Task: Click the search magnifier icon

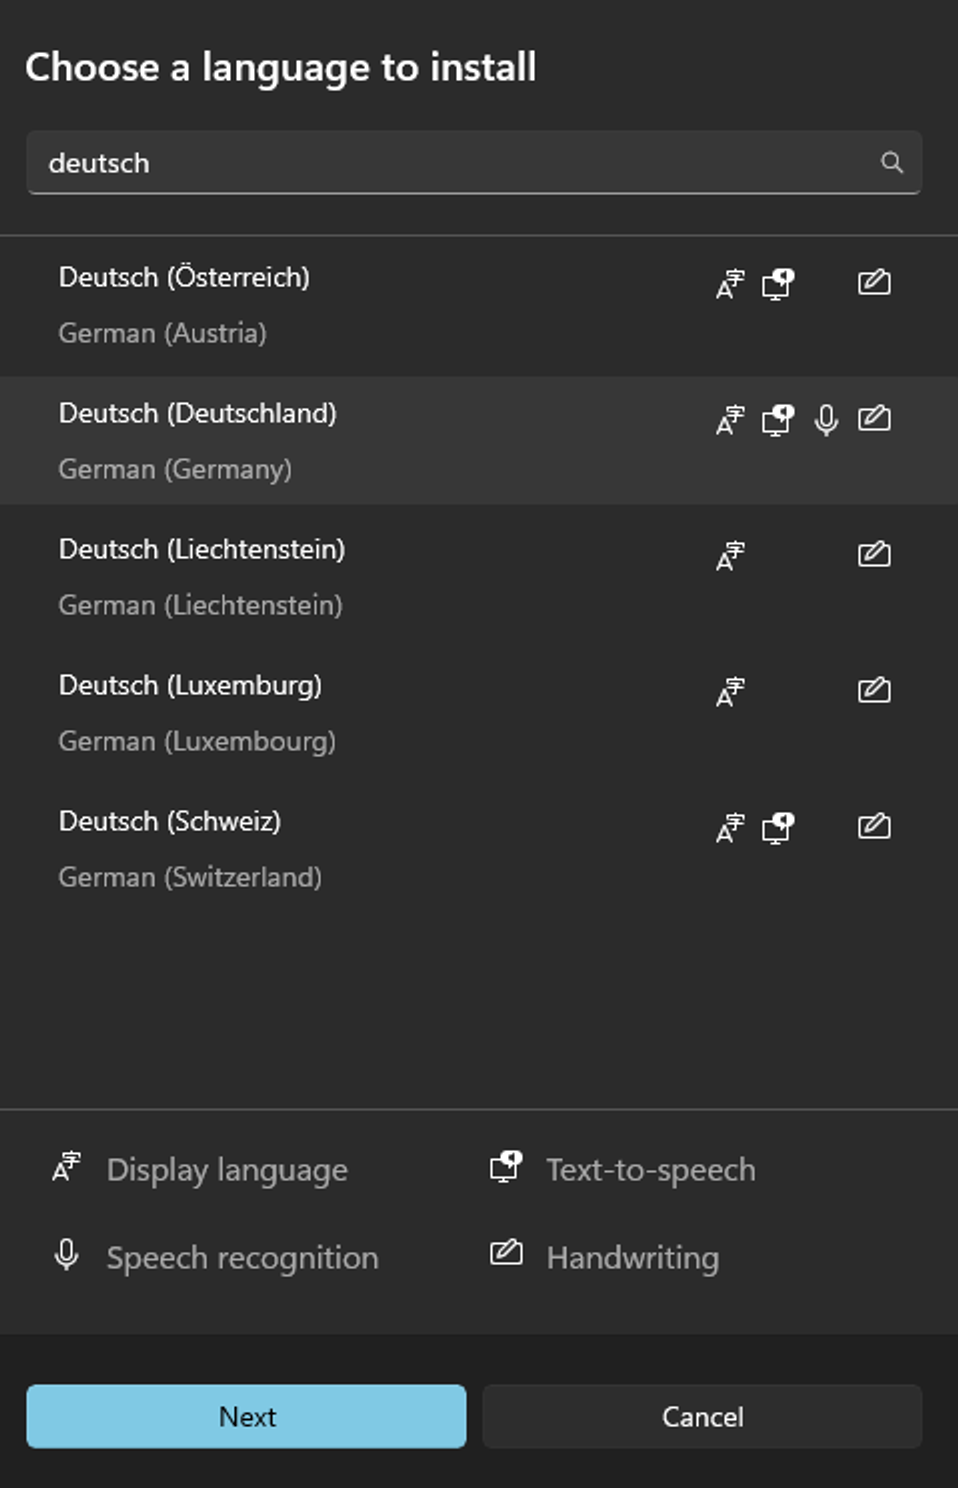Action: pos(891,162)
